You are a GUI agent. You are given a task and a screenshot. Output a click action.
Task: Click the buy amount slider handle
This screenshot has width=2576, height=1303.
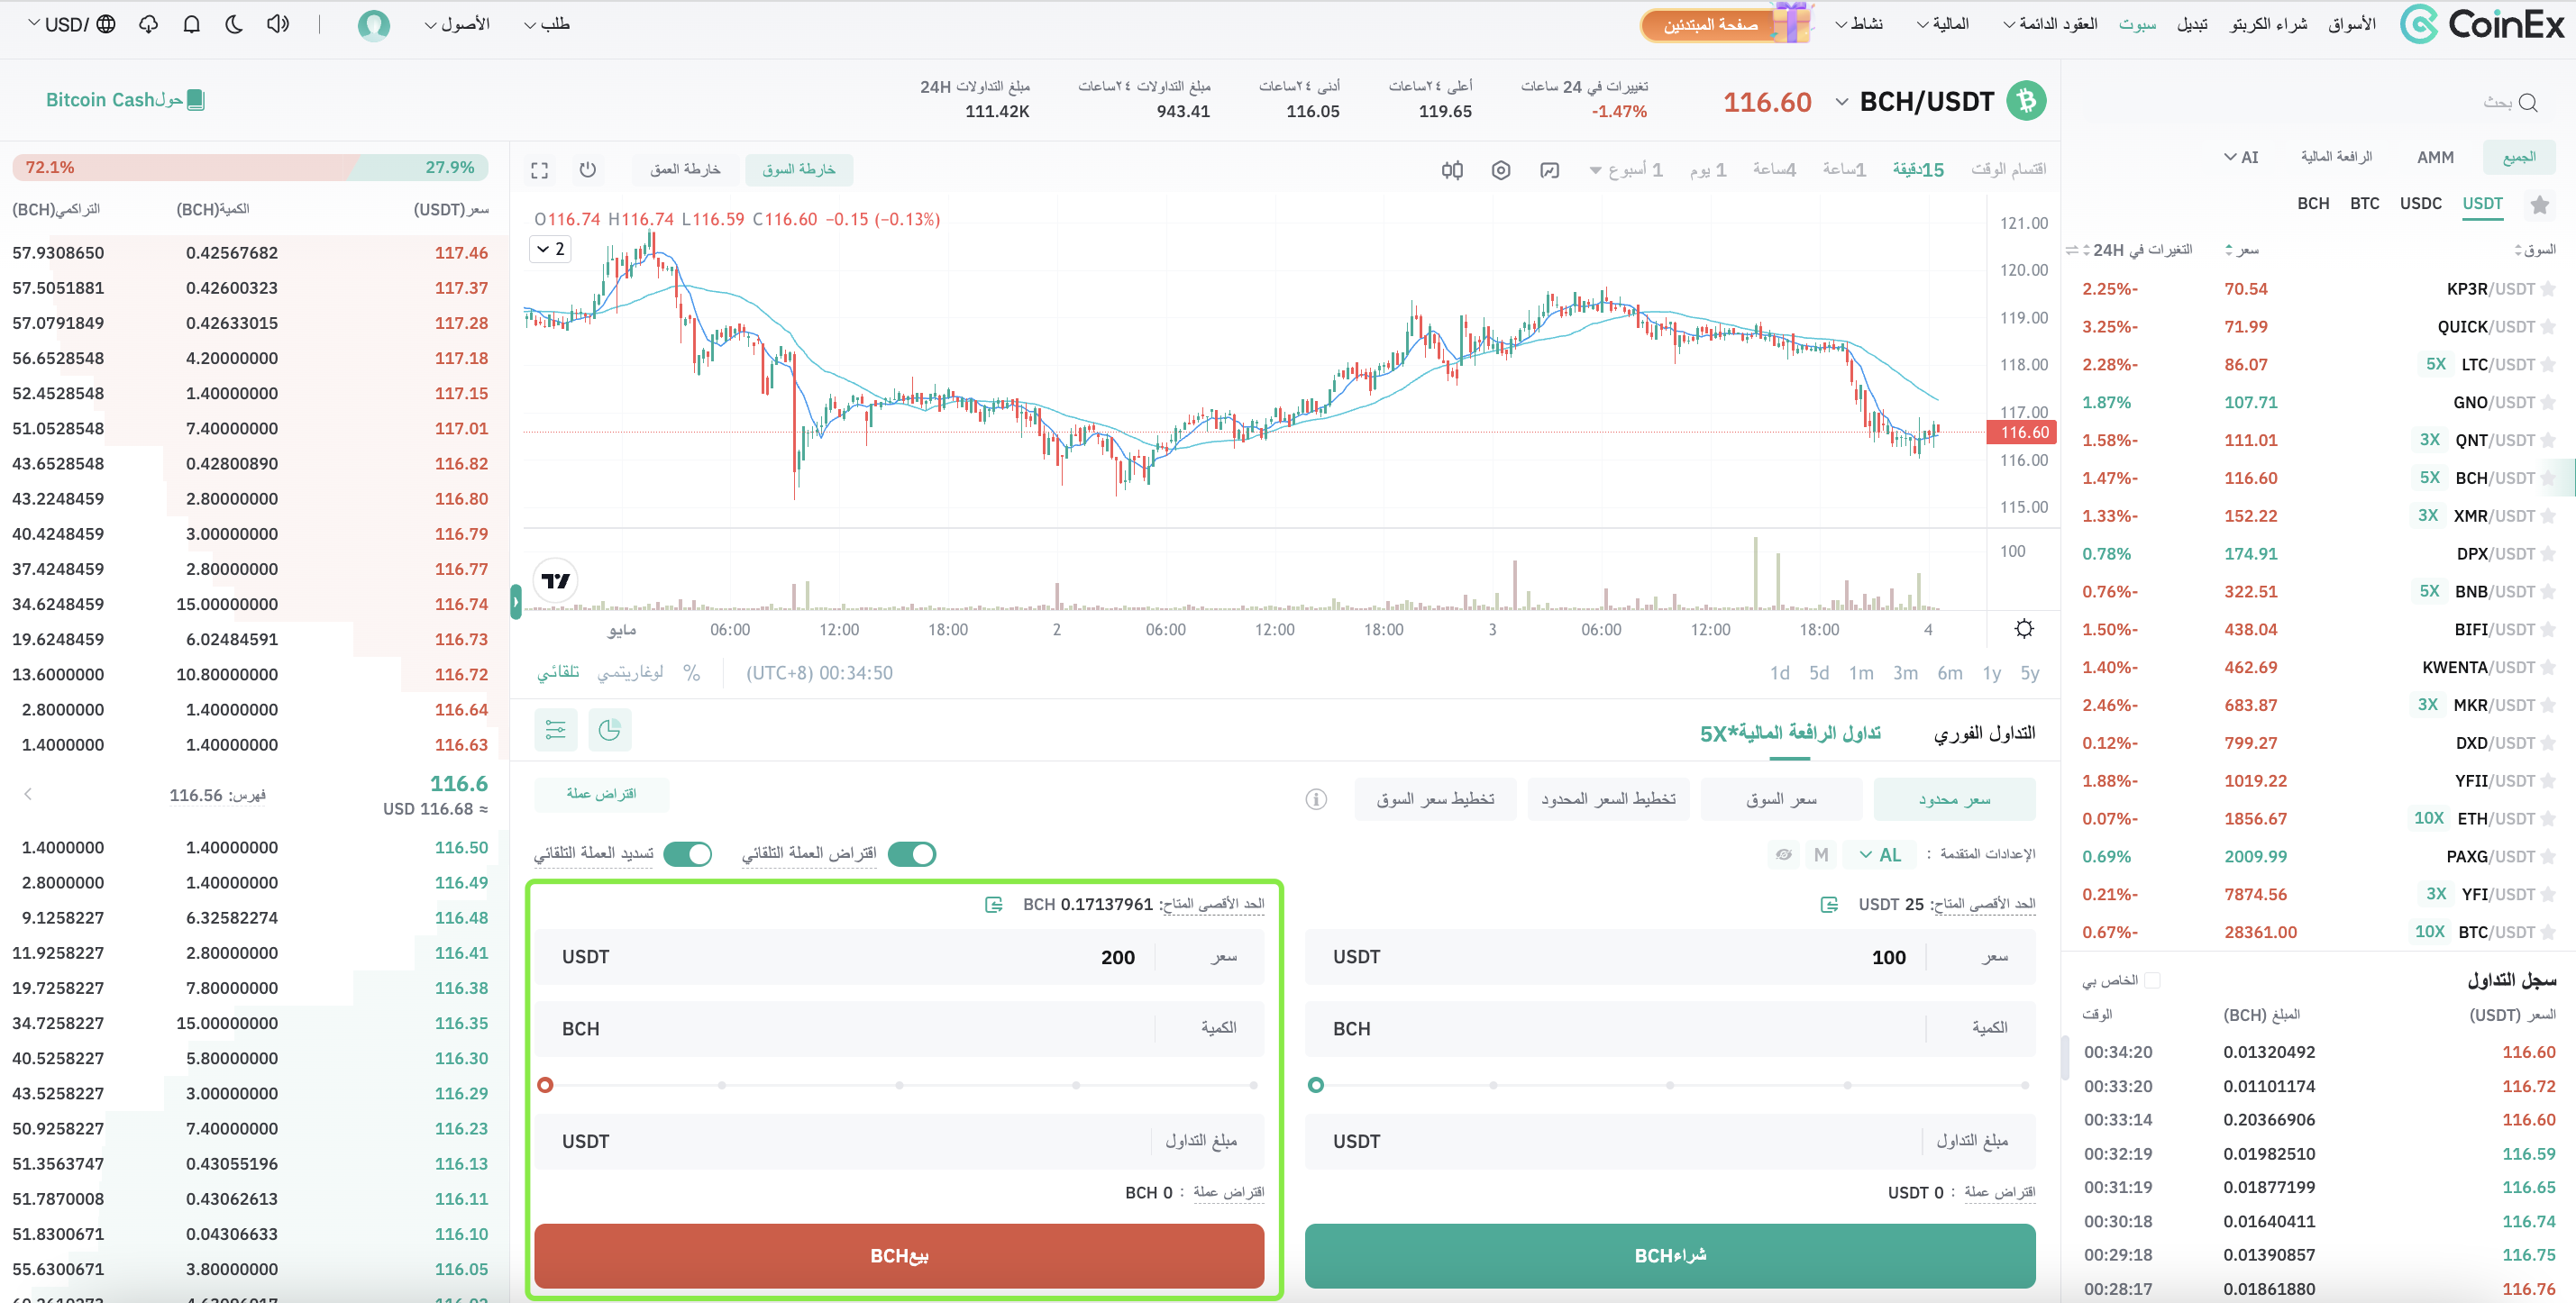pyautogui.click(x=1316, y=1085)
